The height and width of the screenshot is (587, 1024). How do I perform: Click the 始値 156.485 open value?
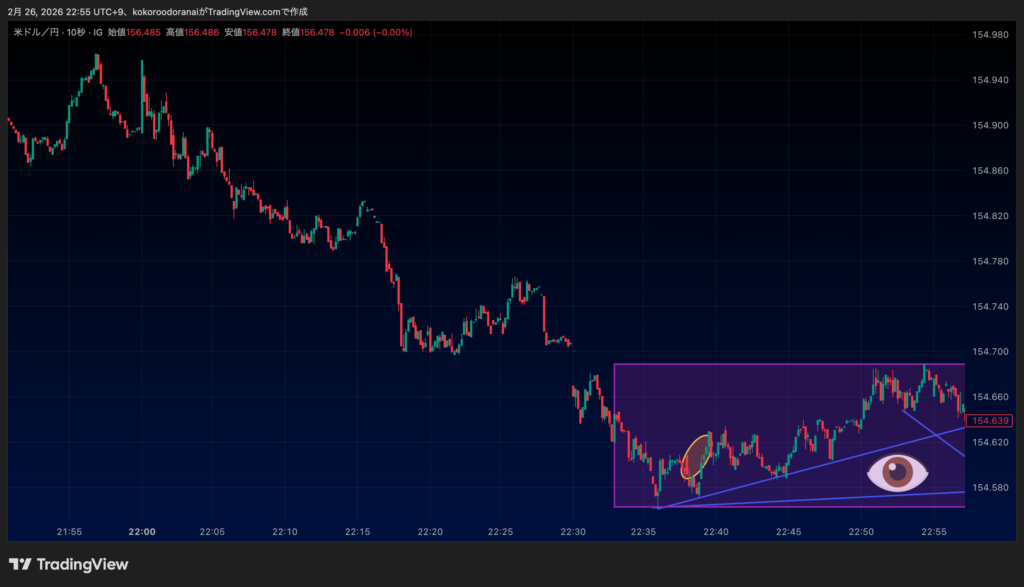(x=133, y=32)
